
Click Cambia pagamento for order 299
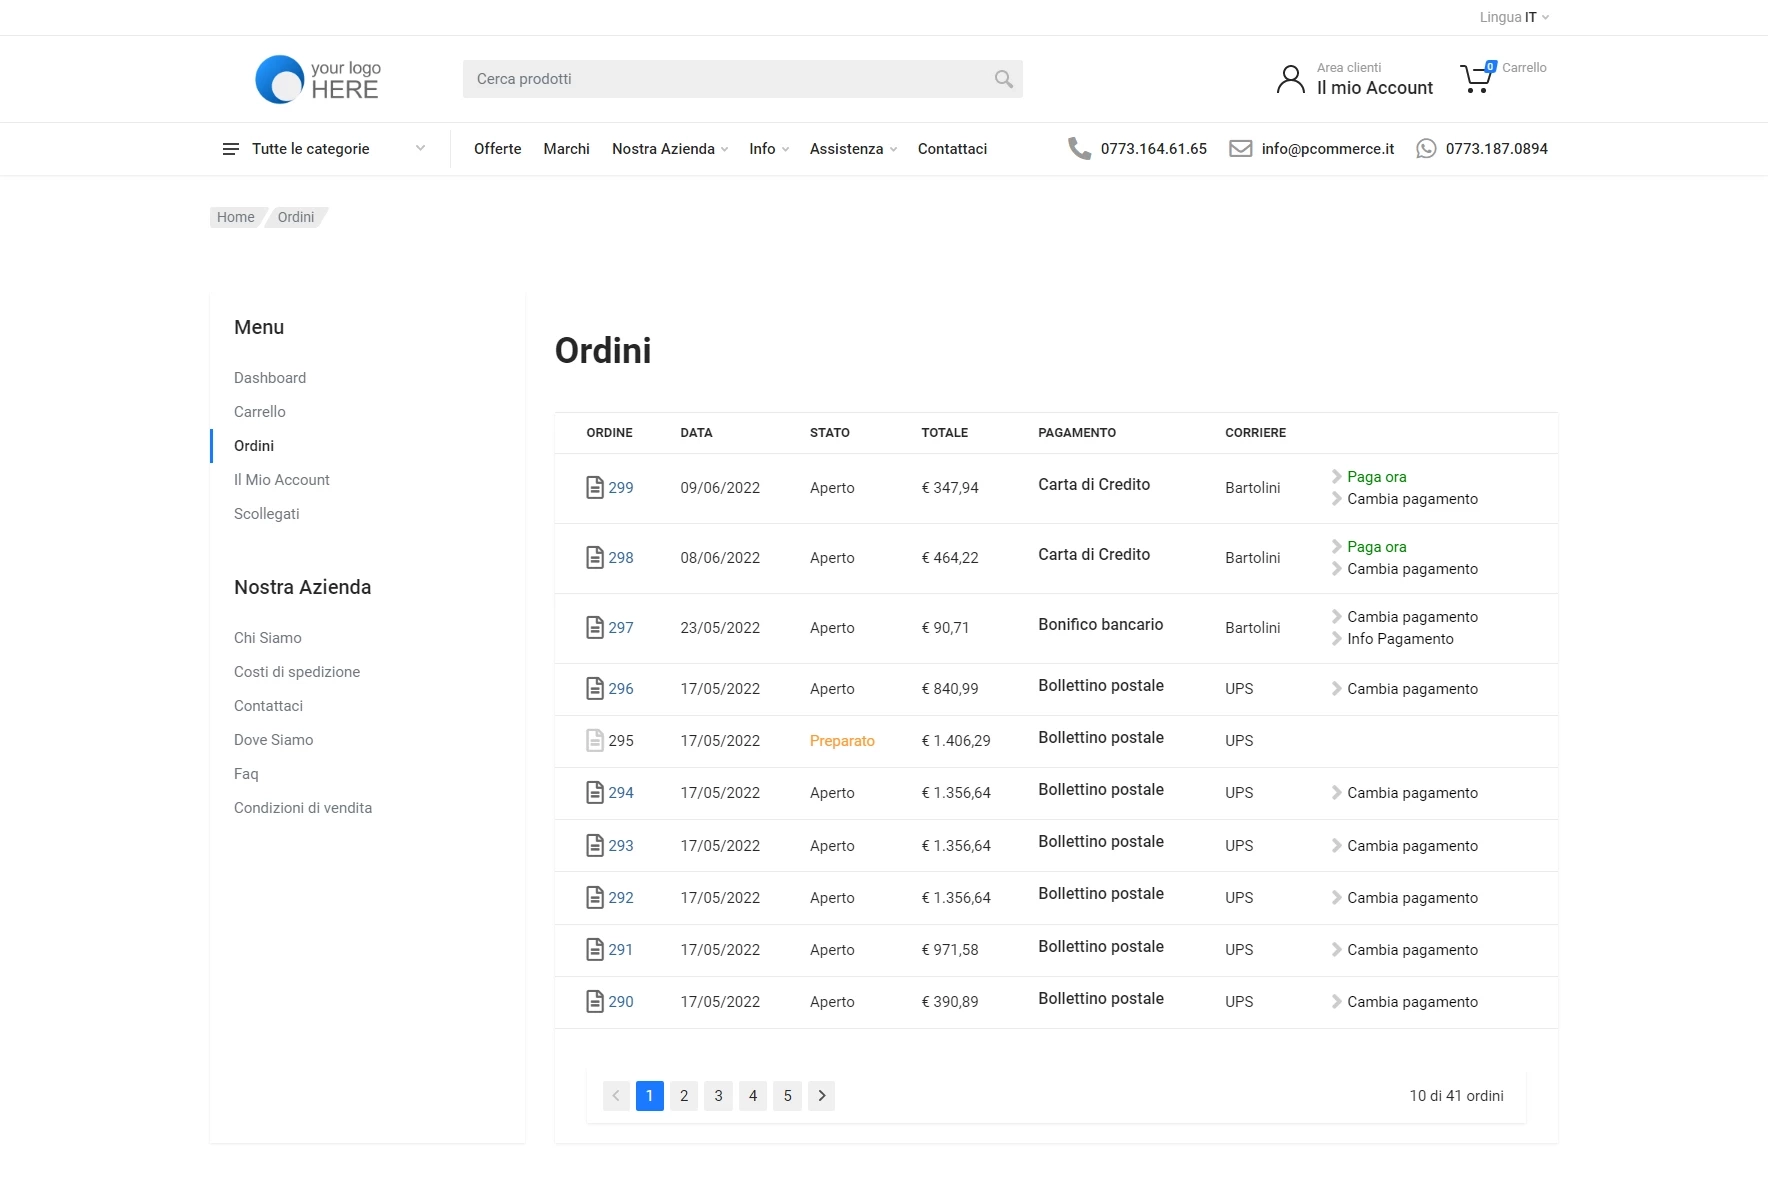coord(1412,499)
